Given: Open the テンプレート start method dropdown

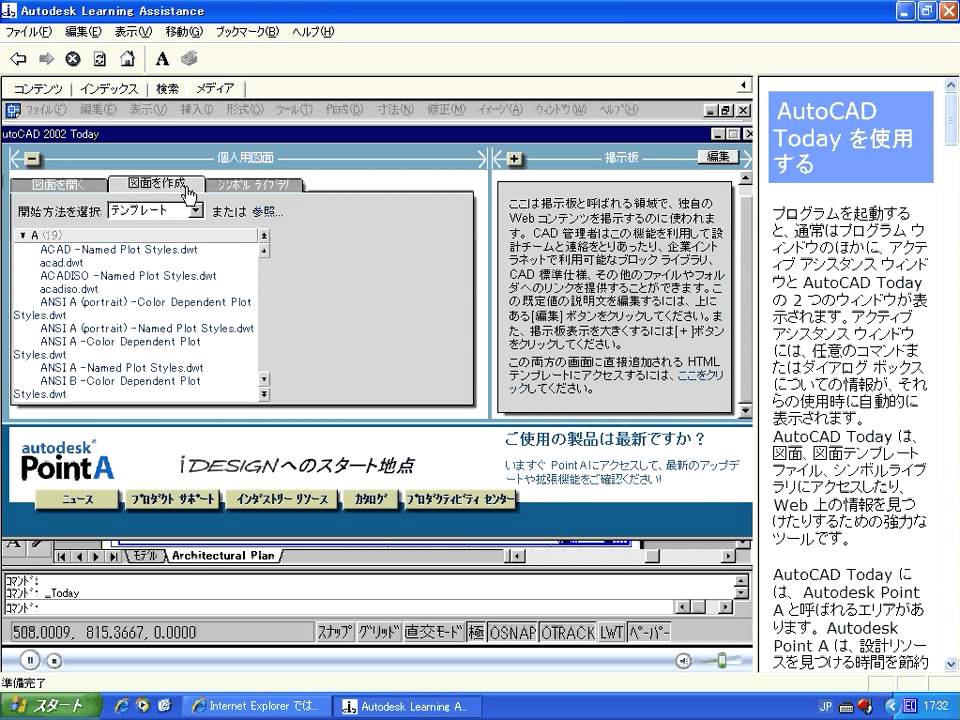Looking at the screenshot, I should (x=156, y=211).
